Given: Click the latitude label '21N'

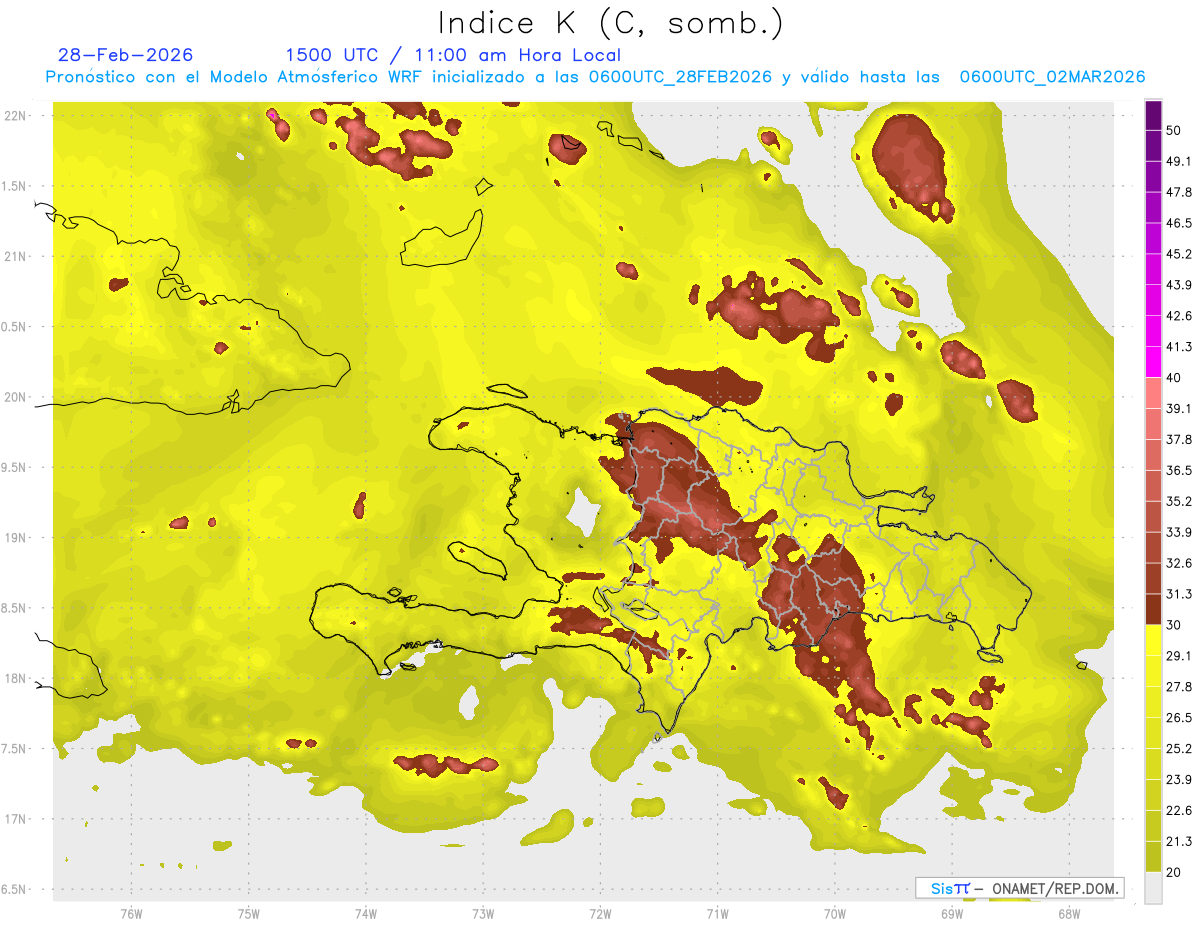Looking at the screenshot, I should [16, 256].
